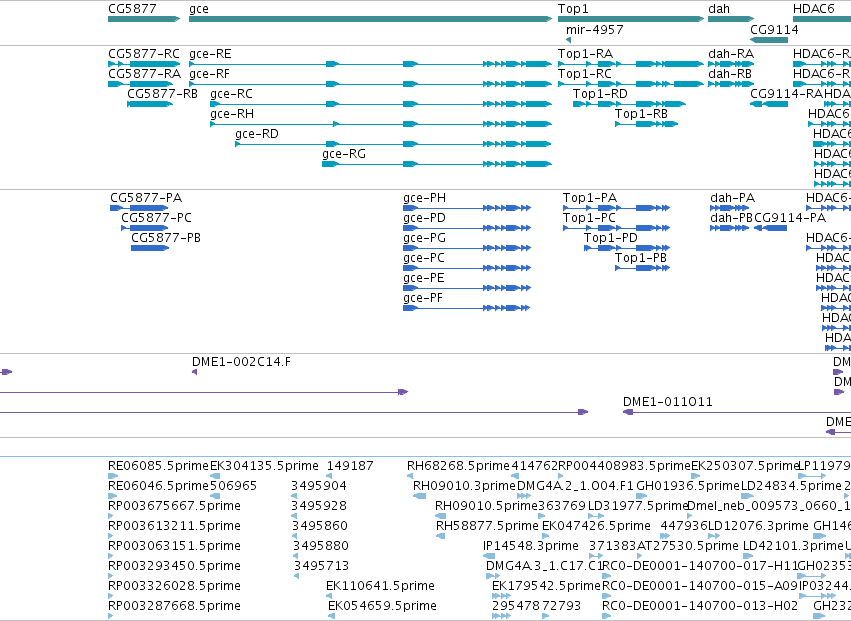This screenshot has width=851, height=621.
Task: Select the gce-PC protein label
Action: click(x=424, y=258)
